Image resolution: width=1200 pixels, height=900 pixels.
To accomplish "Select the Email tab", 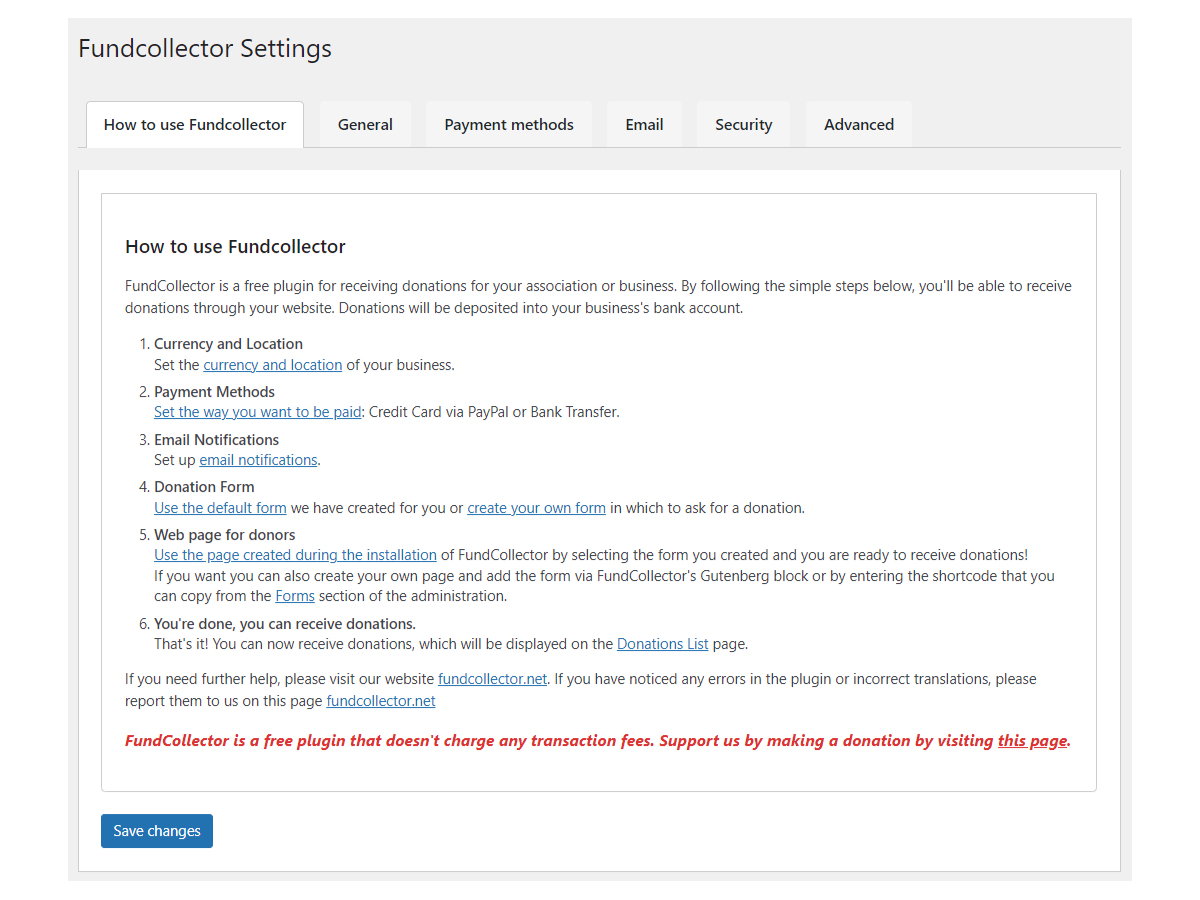I will coord(644,125).
